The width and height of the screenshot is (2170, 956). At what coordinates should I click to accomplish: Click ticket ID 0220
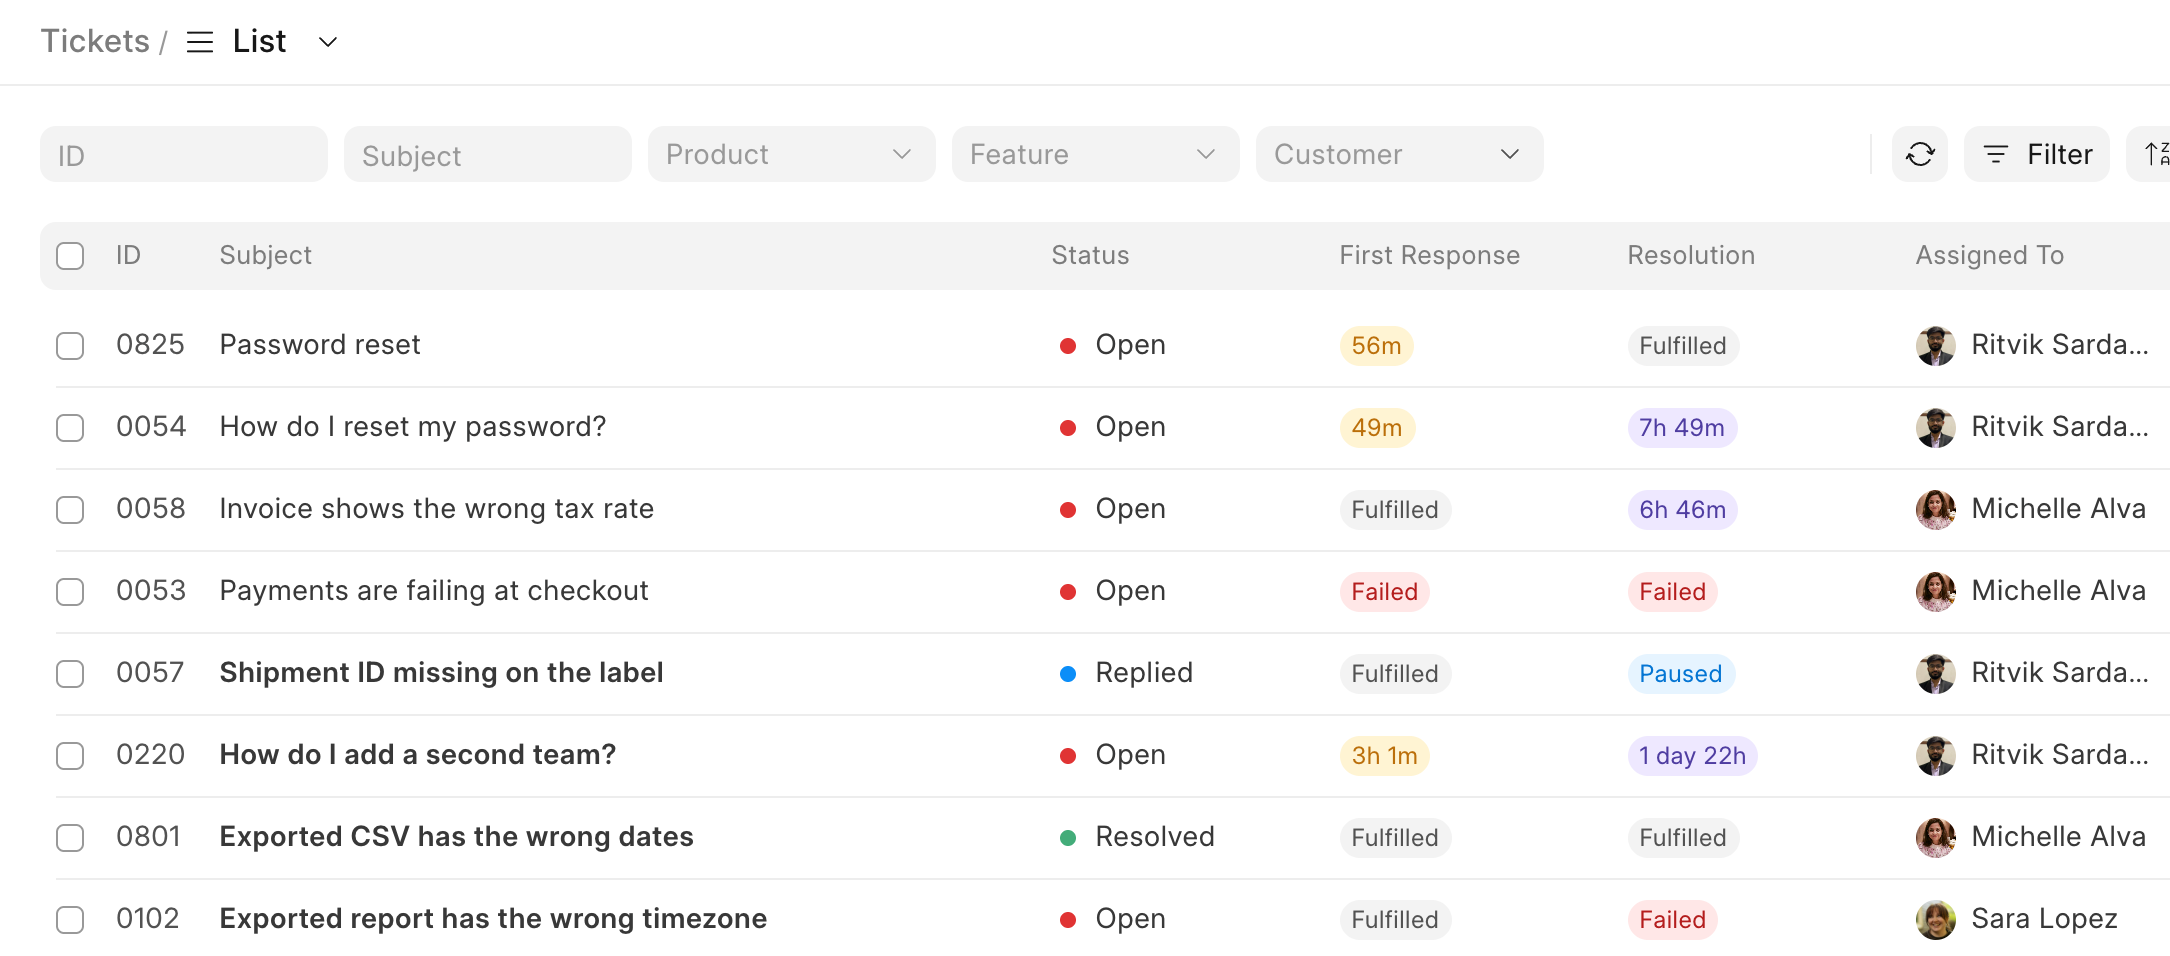coord(150,755)
